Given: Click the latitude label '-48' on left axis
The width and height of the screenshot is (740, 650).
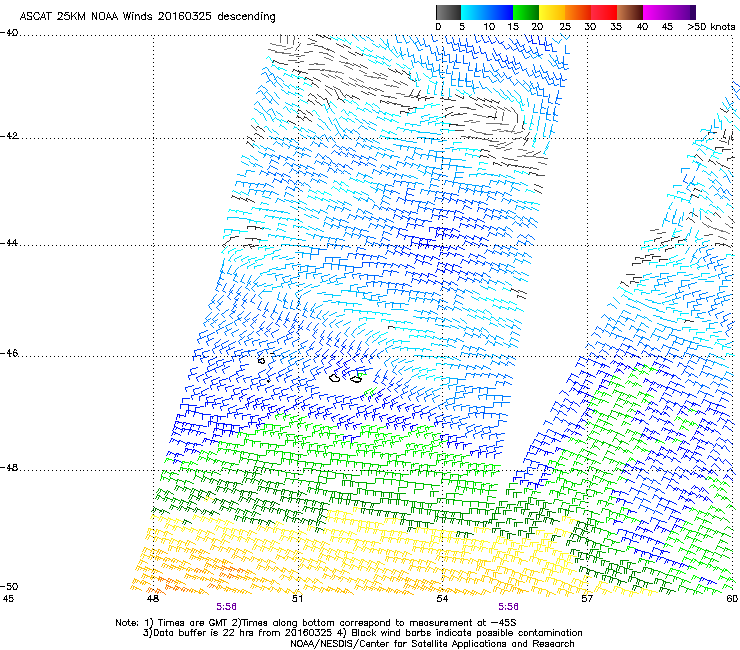Looking at the screenshot, I should tap(9, 467).
